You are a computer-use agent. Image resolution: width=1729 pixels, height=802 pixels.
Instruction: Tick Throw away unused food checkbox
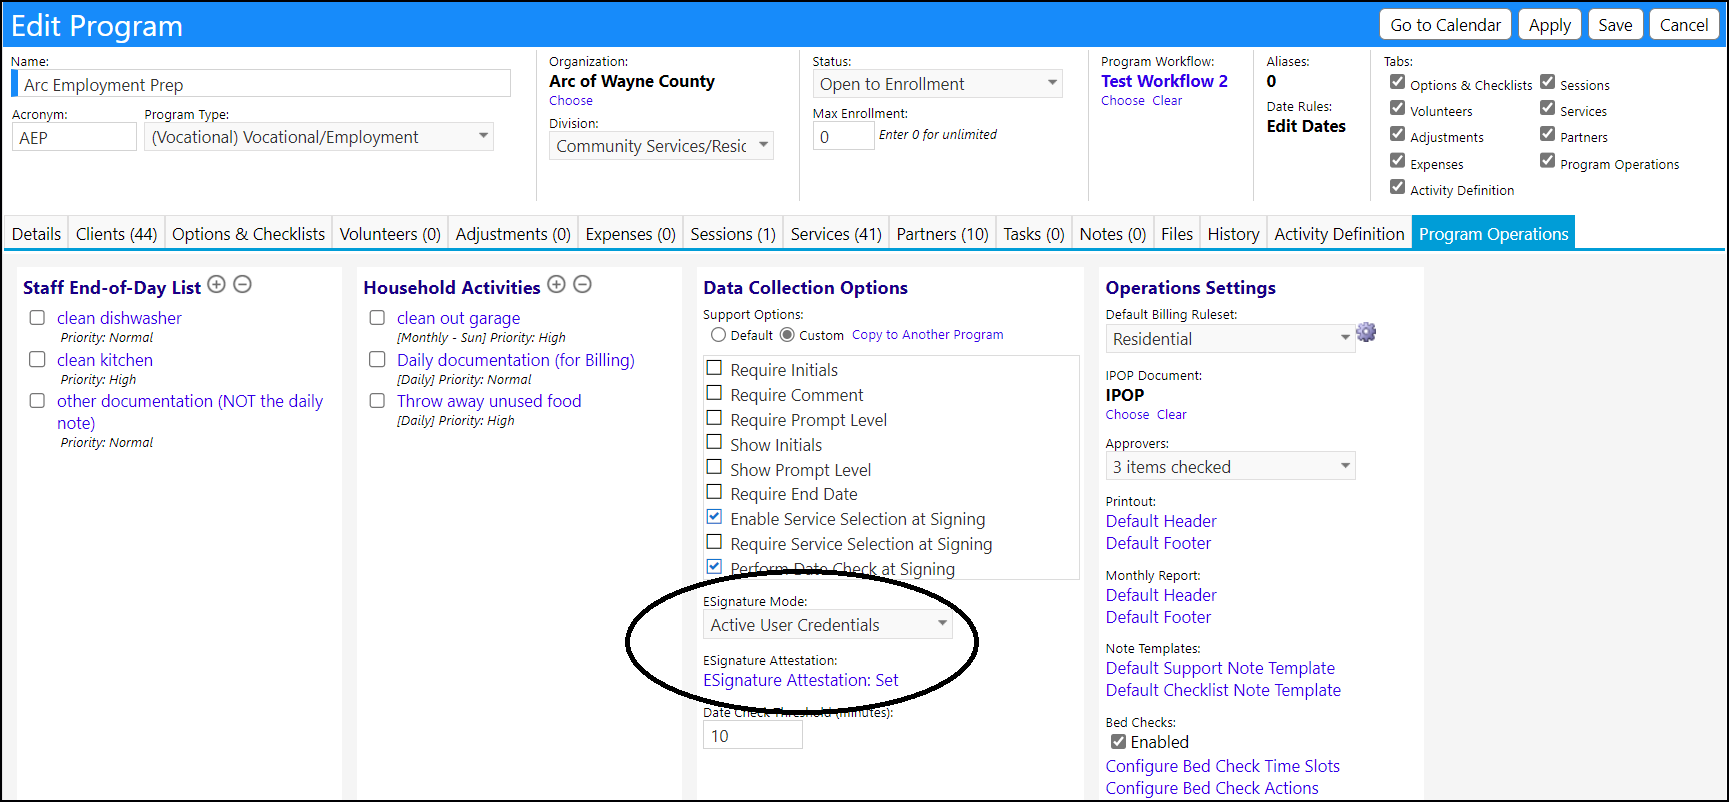[x=377, y=400]
